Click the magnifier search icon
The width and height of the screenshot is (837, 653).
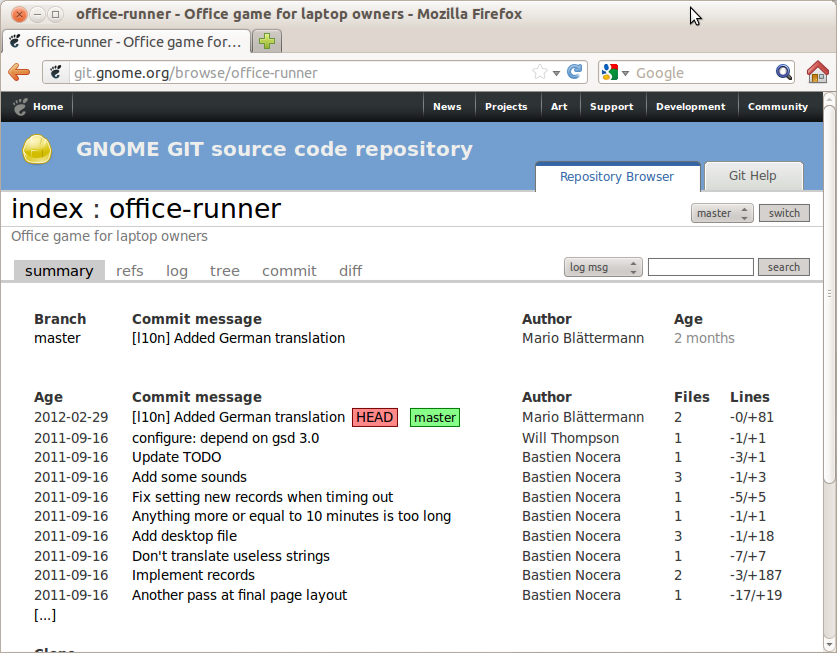[783, 72]
